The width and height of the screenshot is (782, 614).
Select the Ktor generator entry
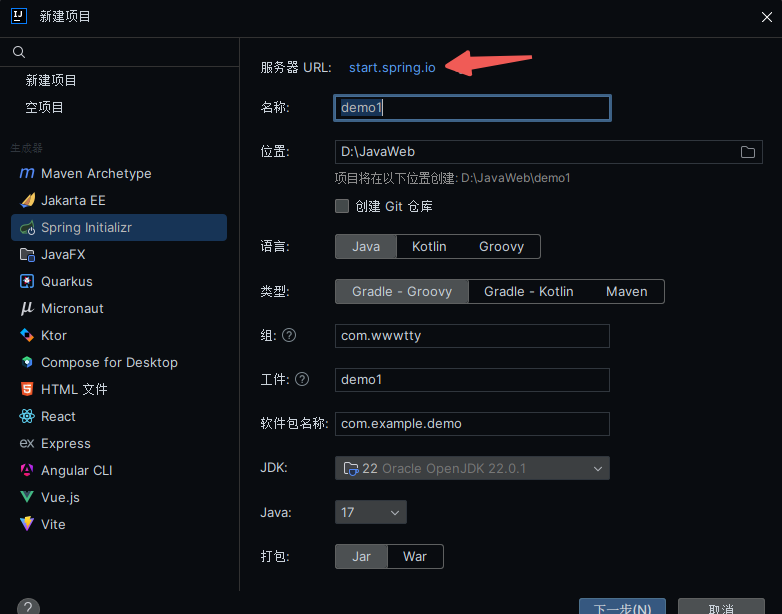[x=119, y=335]
